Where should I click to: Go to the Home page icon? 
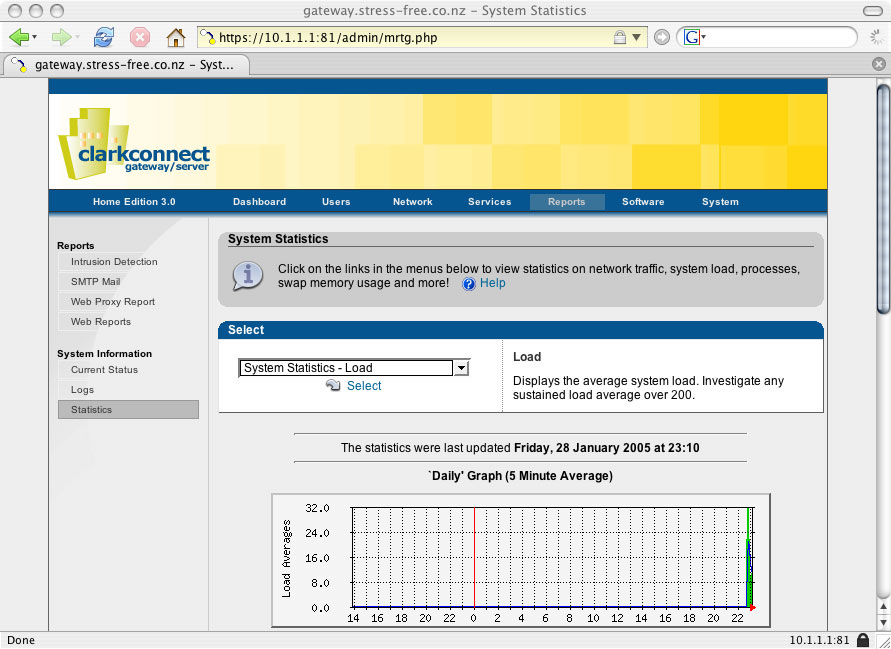tap(176, 38)
